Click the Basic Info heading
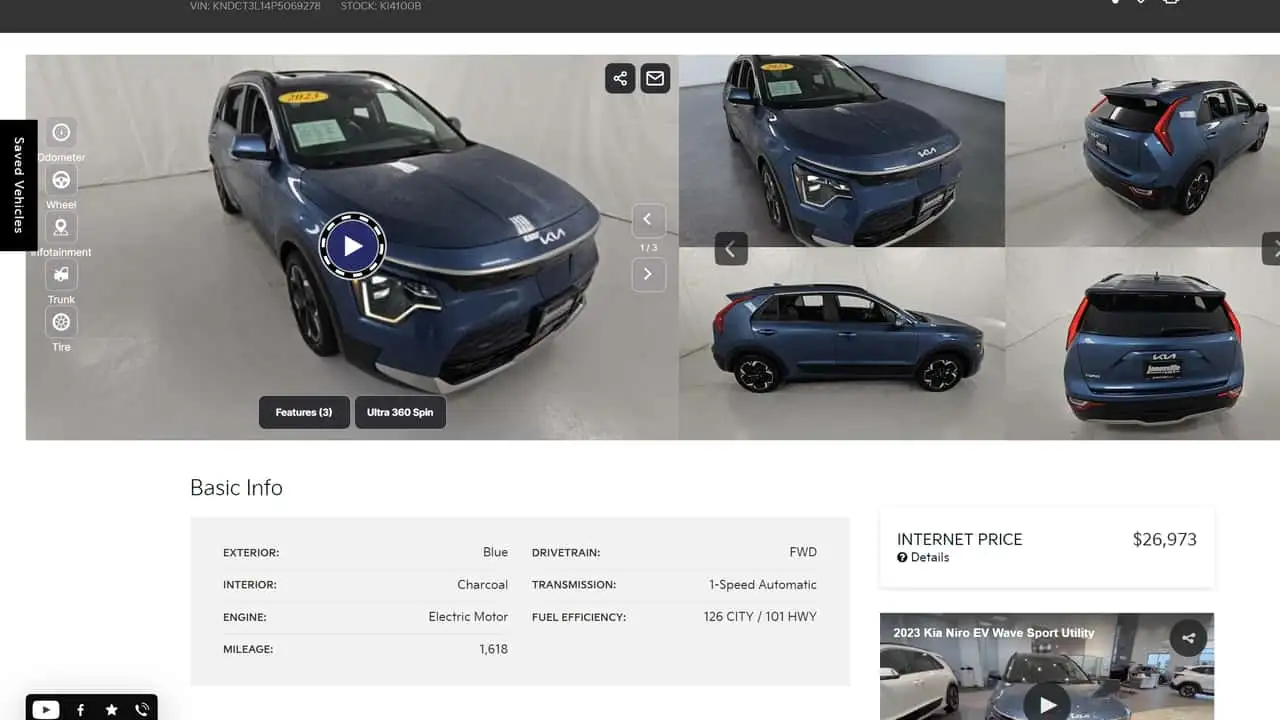The width and height of the screenshot is (1280, 720). pyautogui.click(x=236, y=488)
